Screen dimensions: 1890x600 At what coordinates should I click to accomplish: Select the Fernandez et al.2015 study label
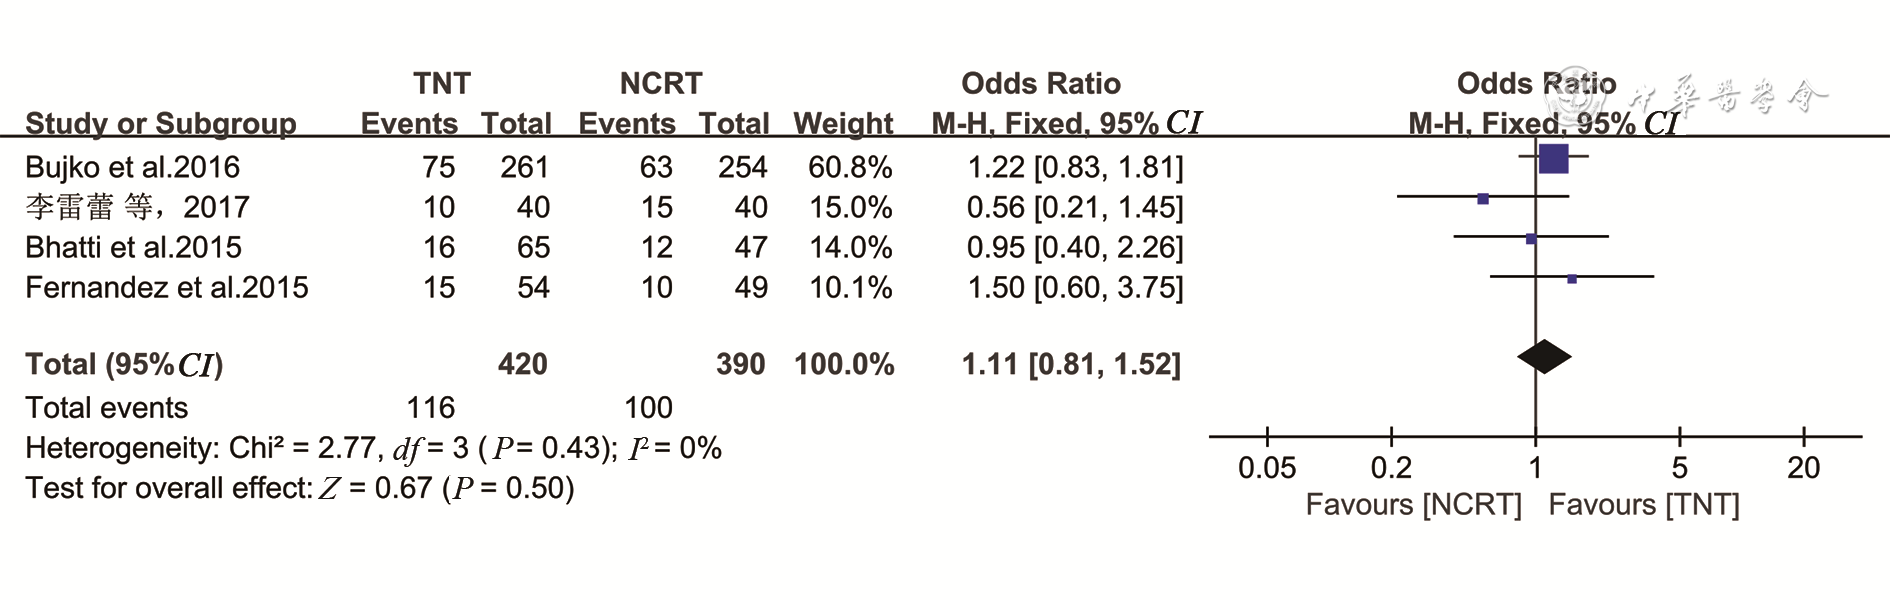point(167,287)
